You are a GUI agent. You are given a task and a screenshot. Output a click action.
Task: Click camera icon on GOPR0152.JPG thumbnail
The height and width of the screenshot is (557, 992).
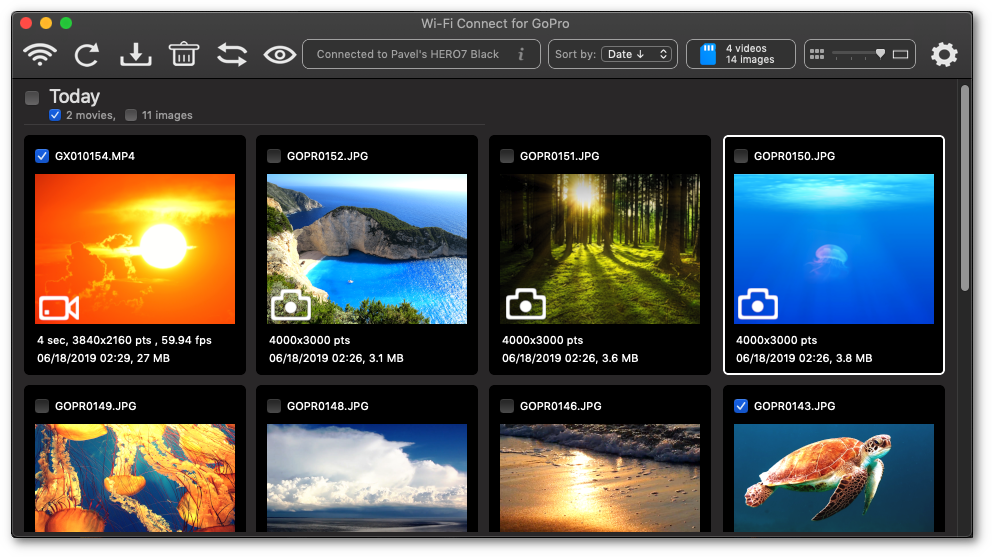click(291, 305)
